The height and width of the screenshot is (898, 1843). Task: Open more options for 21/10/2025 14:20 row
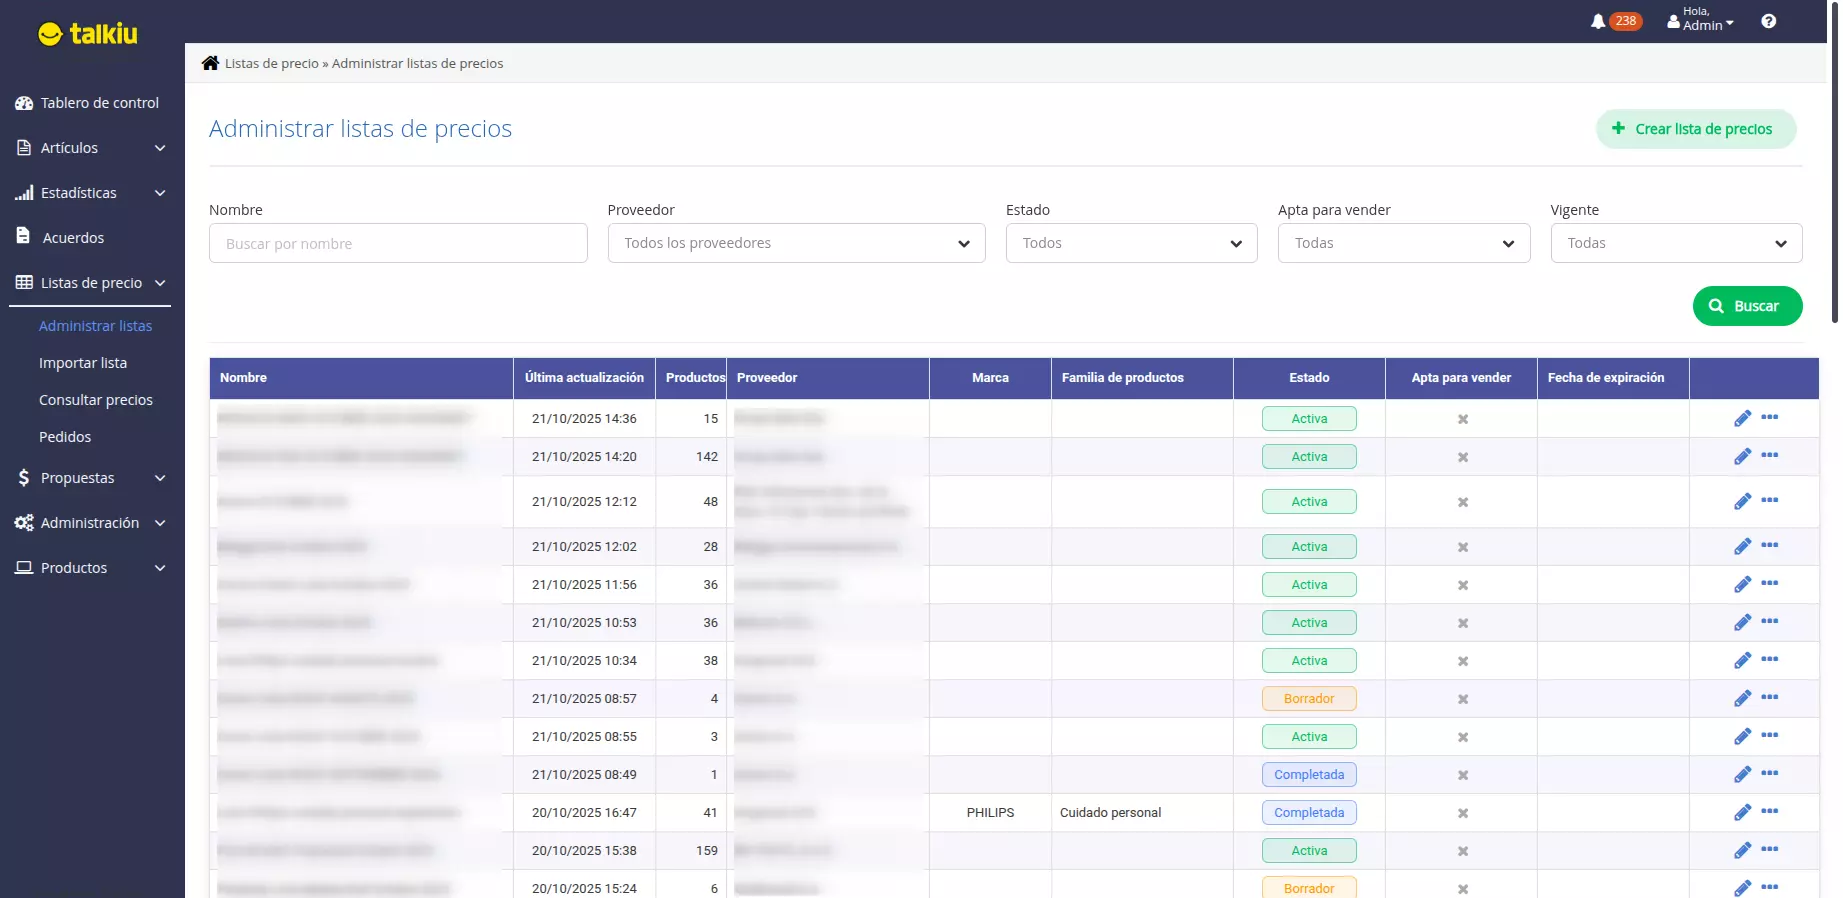pyautogui.click(x=1769, y=455)
